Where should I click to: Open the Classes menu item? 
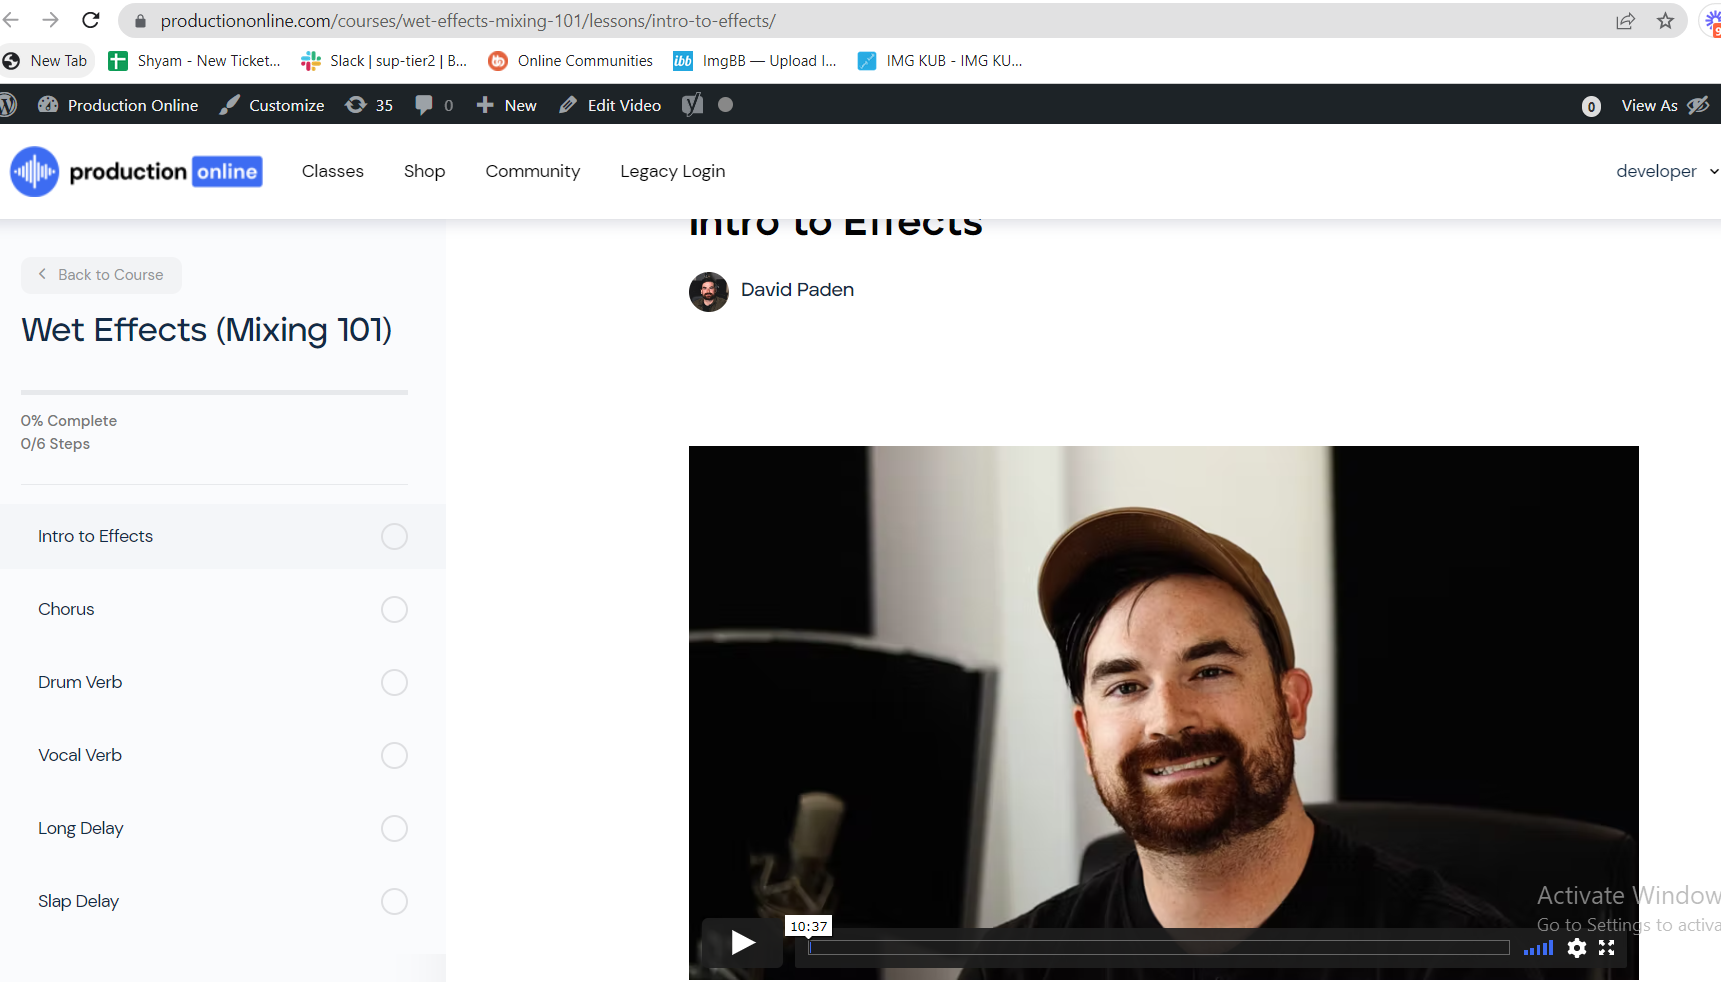coord(333,172)
